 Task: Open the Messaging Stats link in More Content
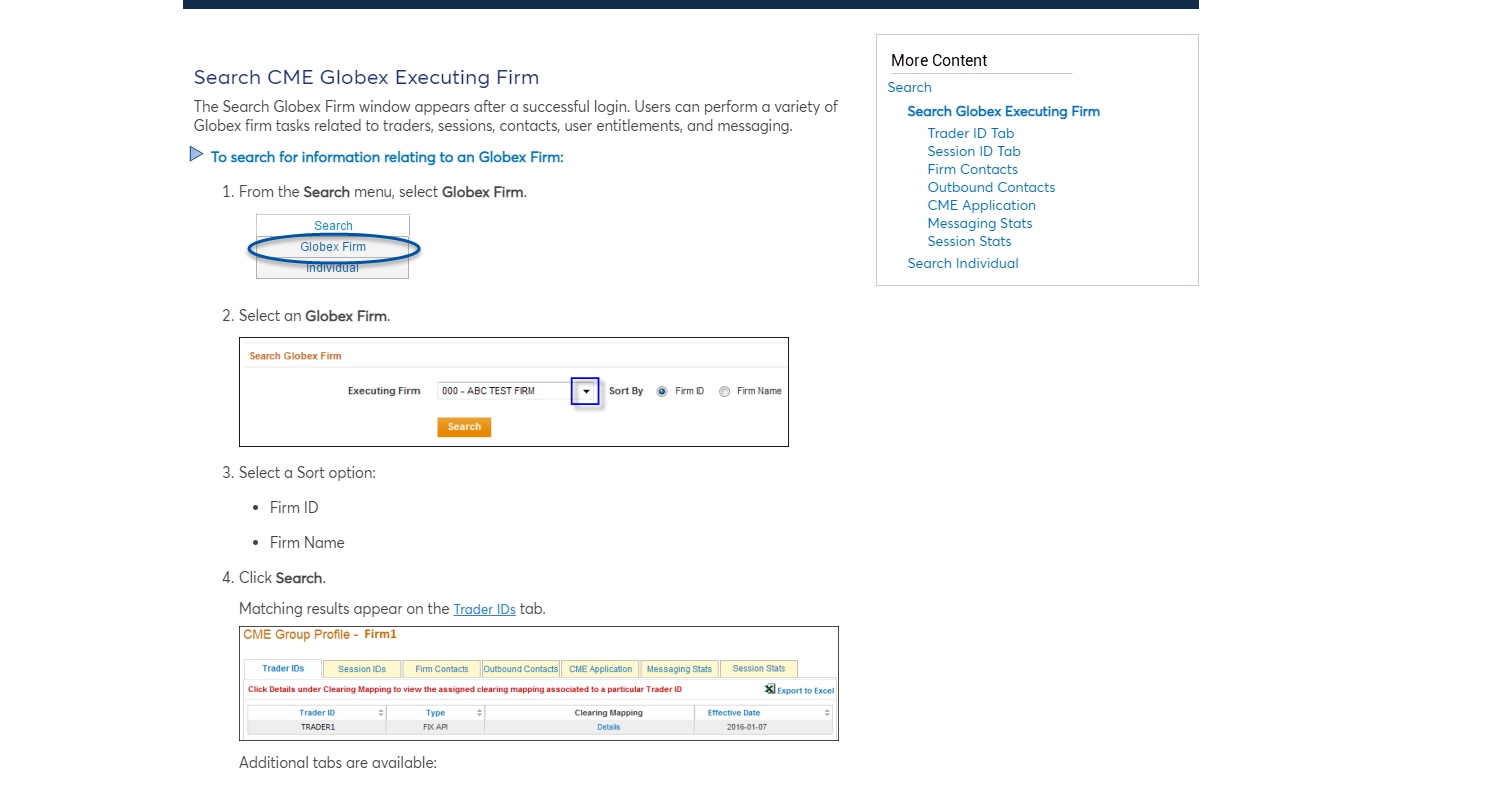(980, 223)
